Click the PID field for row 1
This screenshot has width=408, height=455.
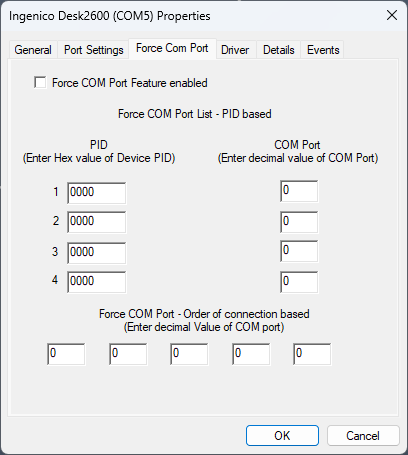point(97,193)
